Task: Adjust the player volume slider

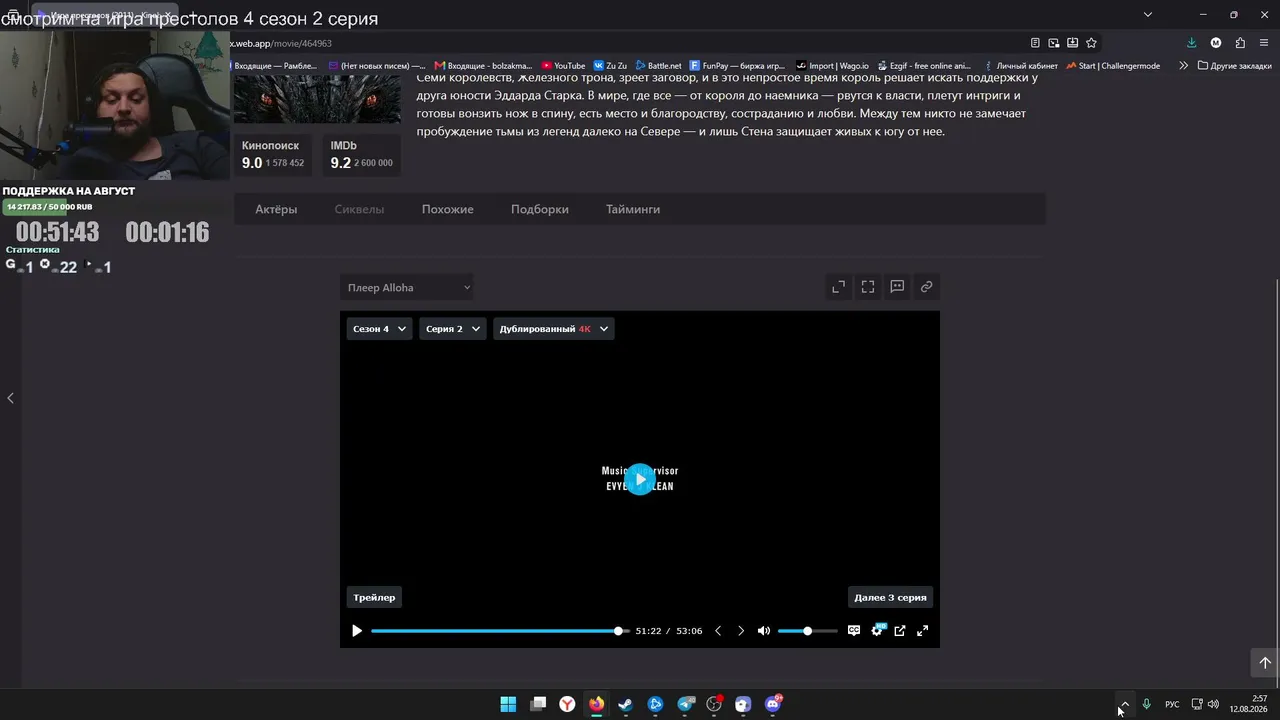Action: (x=807, y=631)
